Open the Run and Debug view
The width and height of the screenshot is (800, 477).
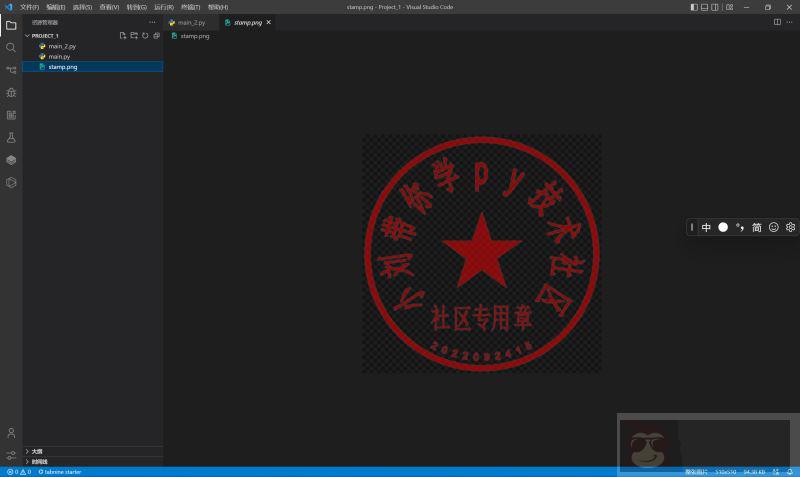(11, 92)
